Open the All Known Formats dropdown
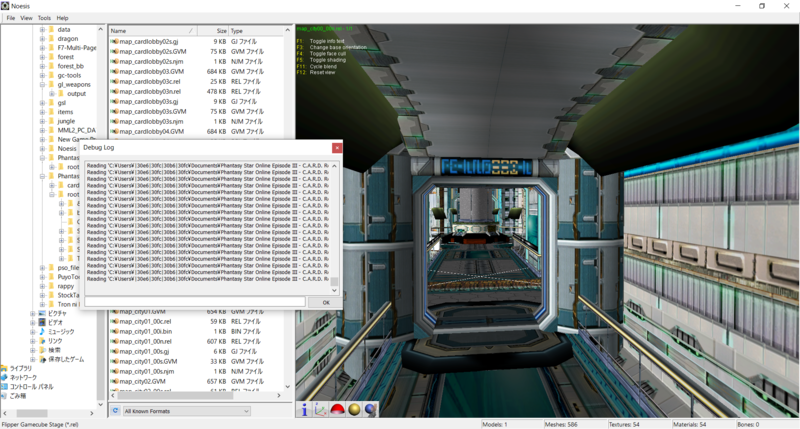Screen dimensions: 800x429 [x=186, y=411]
